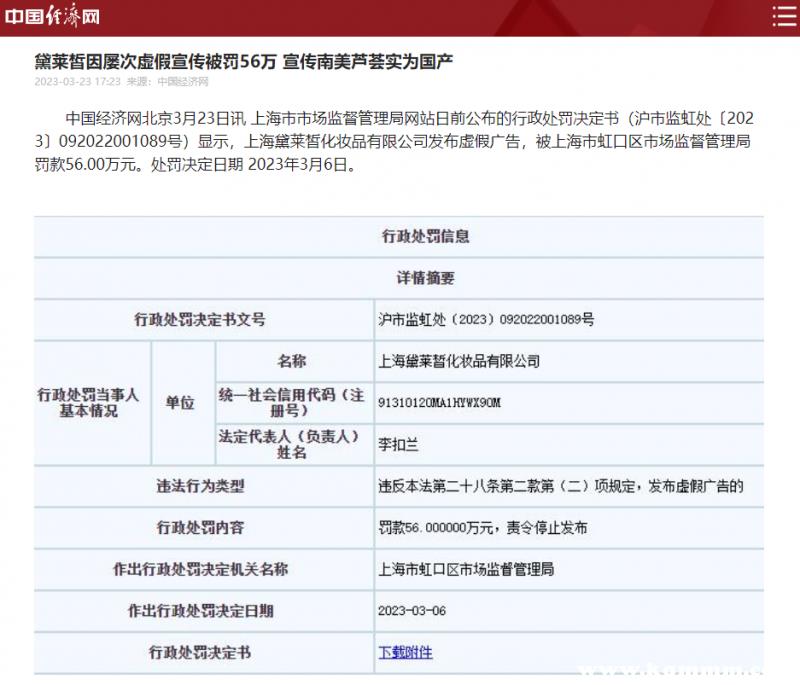Select penalty text 罚款56.000000万元，责令停止发布

[483, 527]
